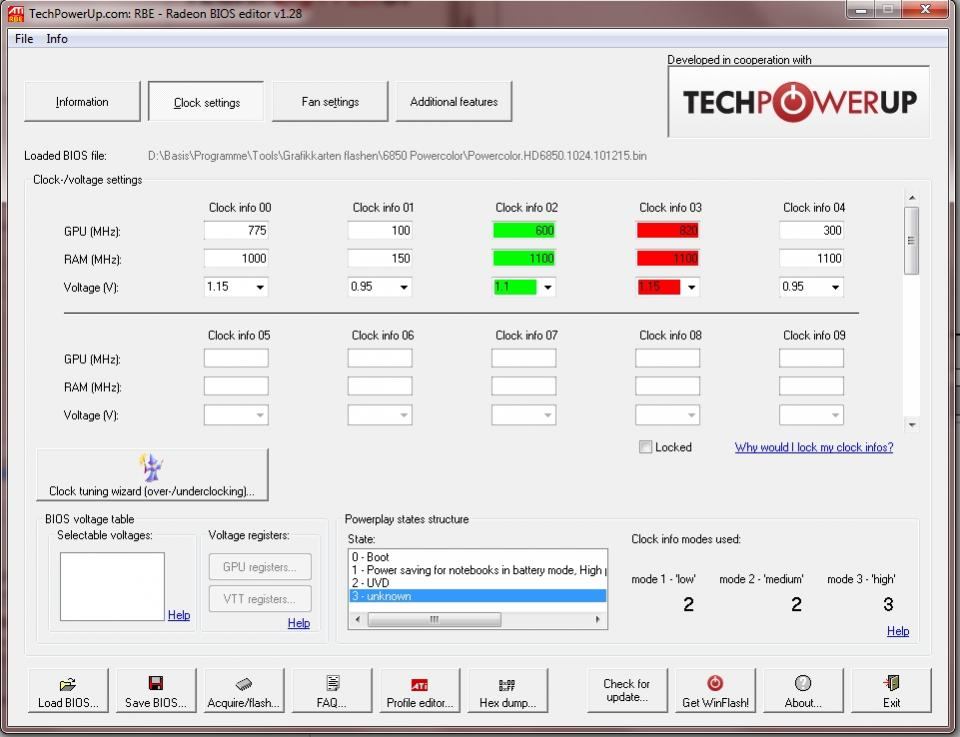Switch to the Information tab
The width and height of the screenshot is (960, 737).
(x=82, y=102)
